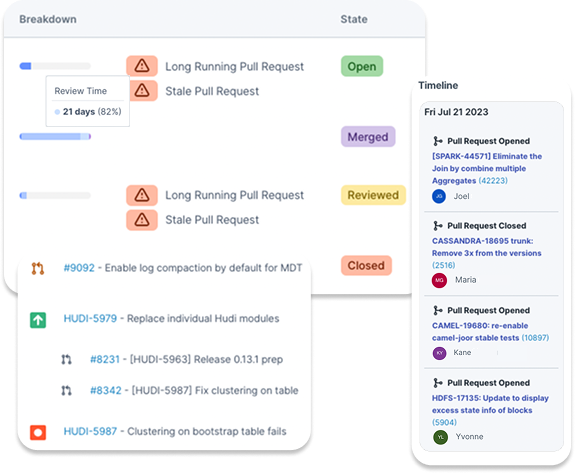
Task: Click the Breakdown column header
Action: [48, 19]
